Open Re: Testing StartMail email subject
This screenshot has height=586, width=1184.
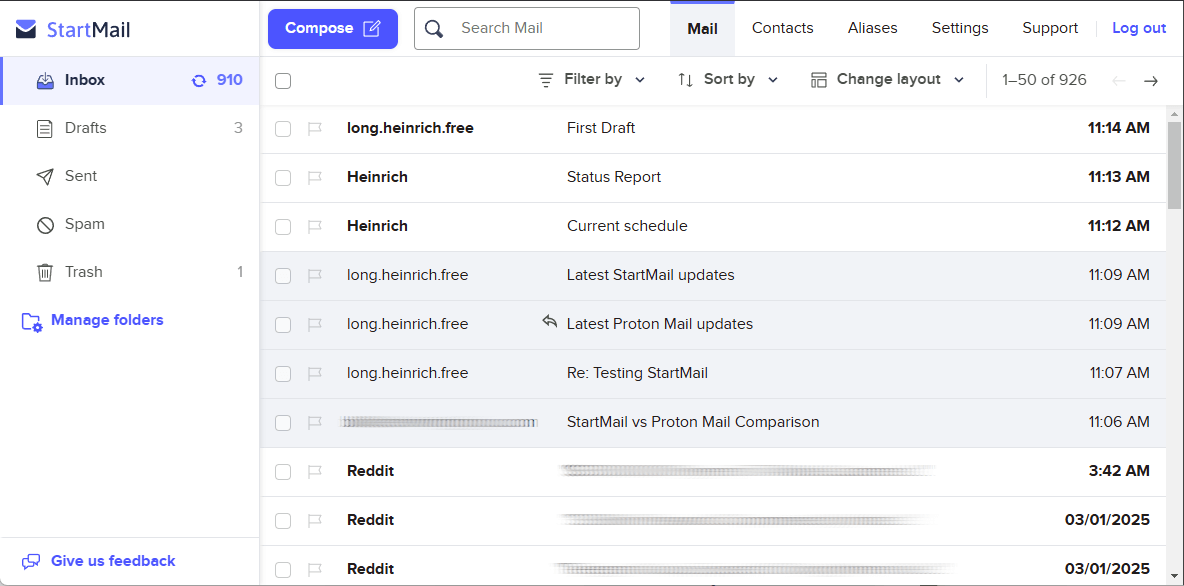pos(637,373)
